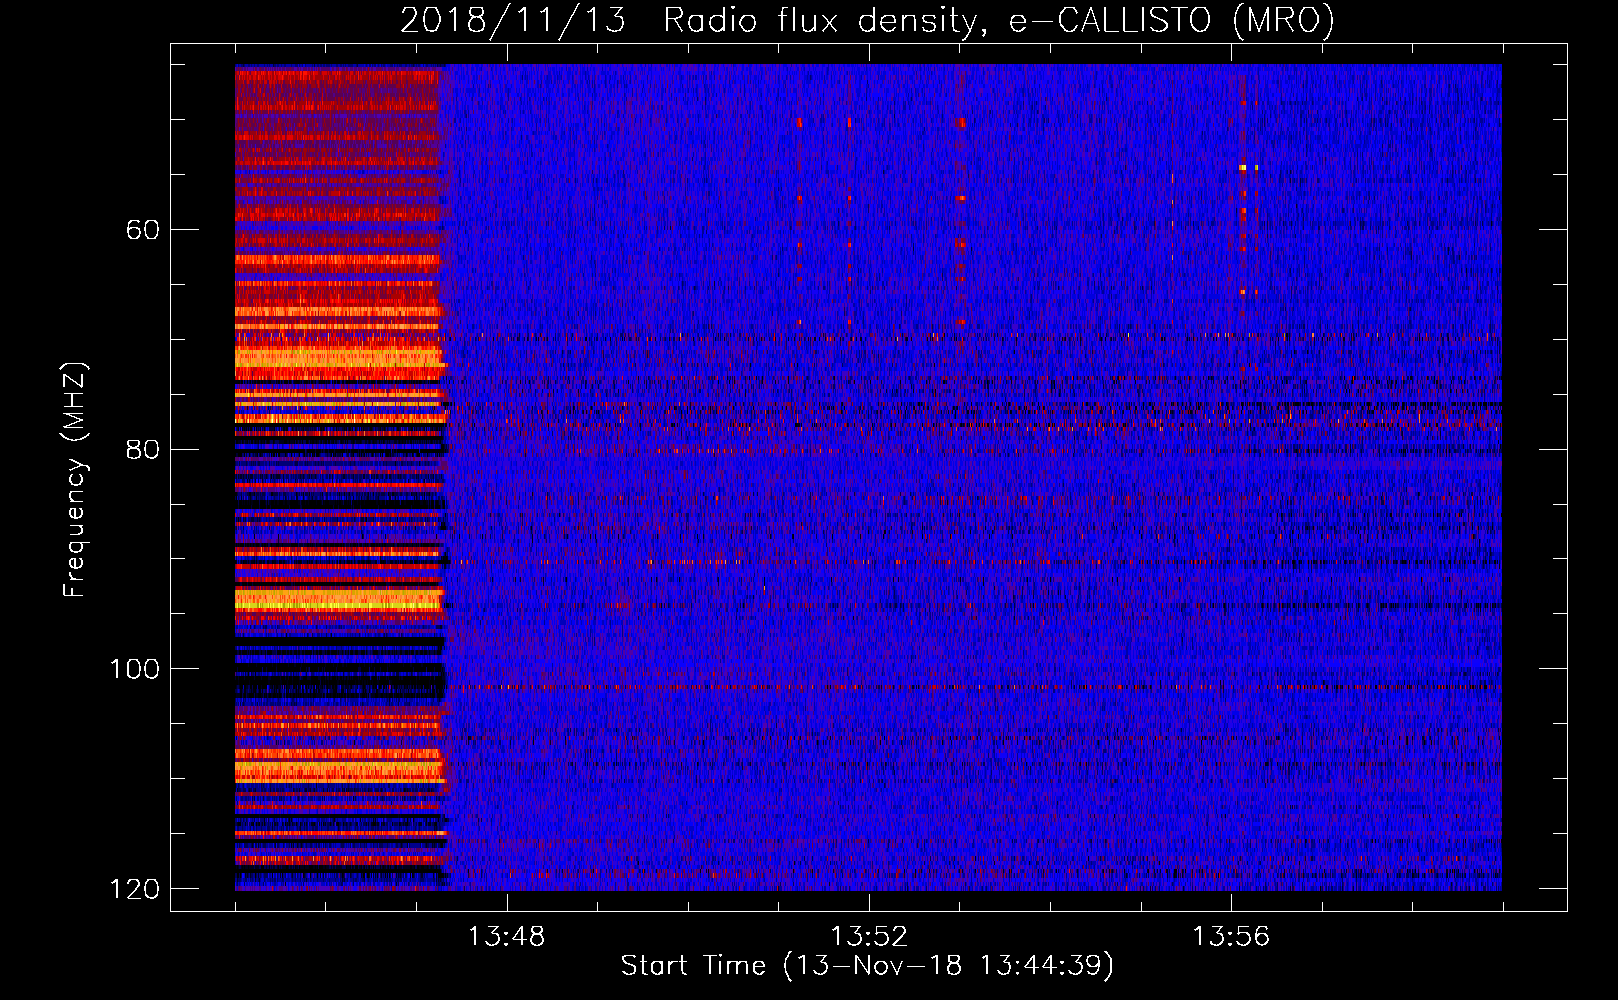Click the 100 frequency tick label
Image resolution: width=1618 pixels, height=1000 pixels.
coord(134,669)
